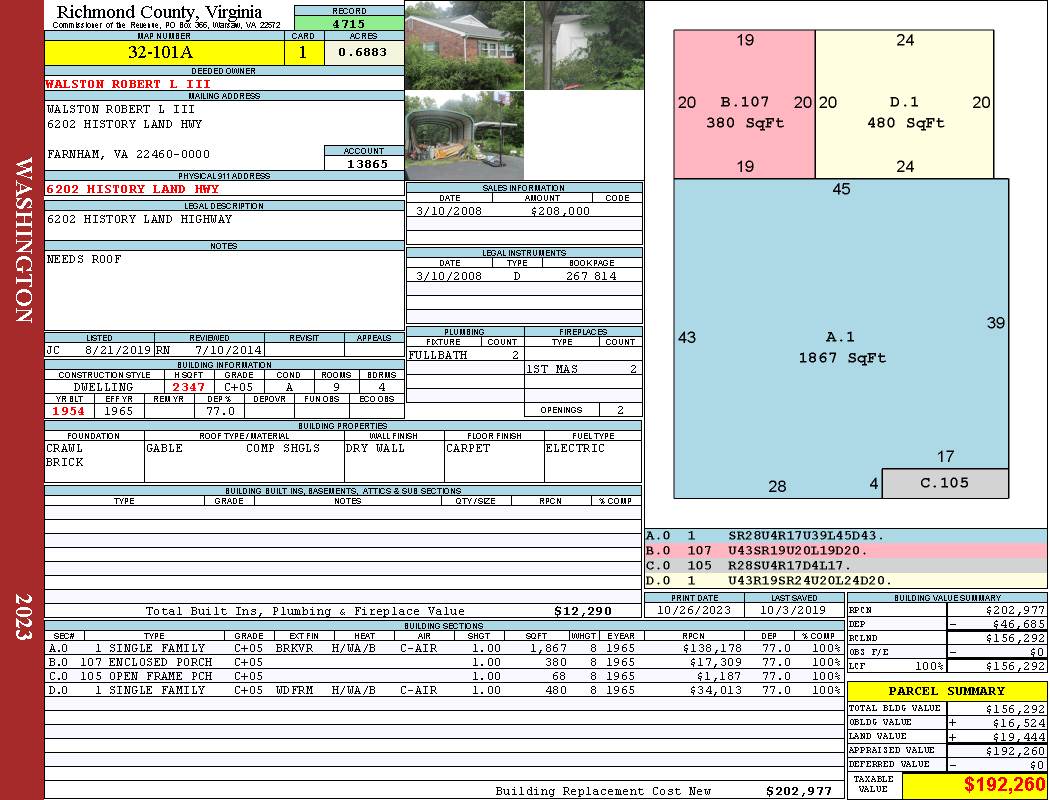This screenshot has width=1050, height=800.
Task: Click FULLBATH plumbing fixture row
Action: (x=465, y=355)
